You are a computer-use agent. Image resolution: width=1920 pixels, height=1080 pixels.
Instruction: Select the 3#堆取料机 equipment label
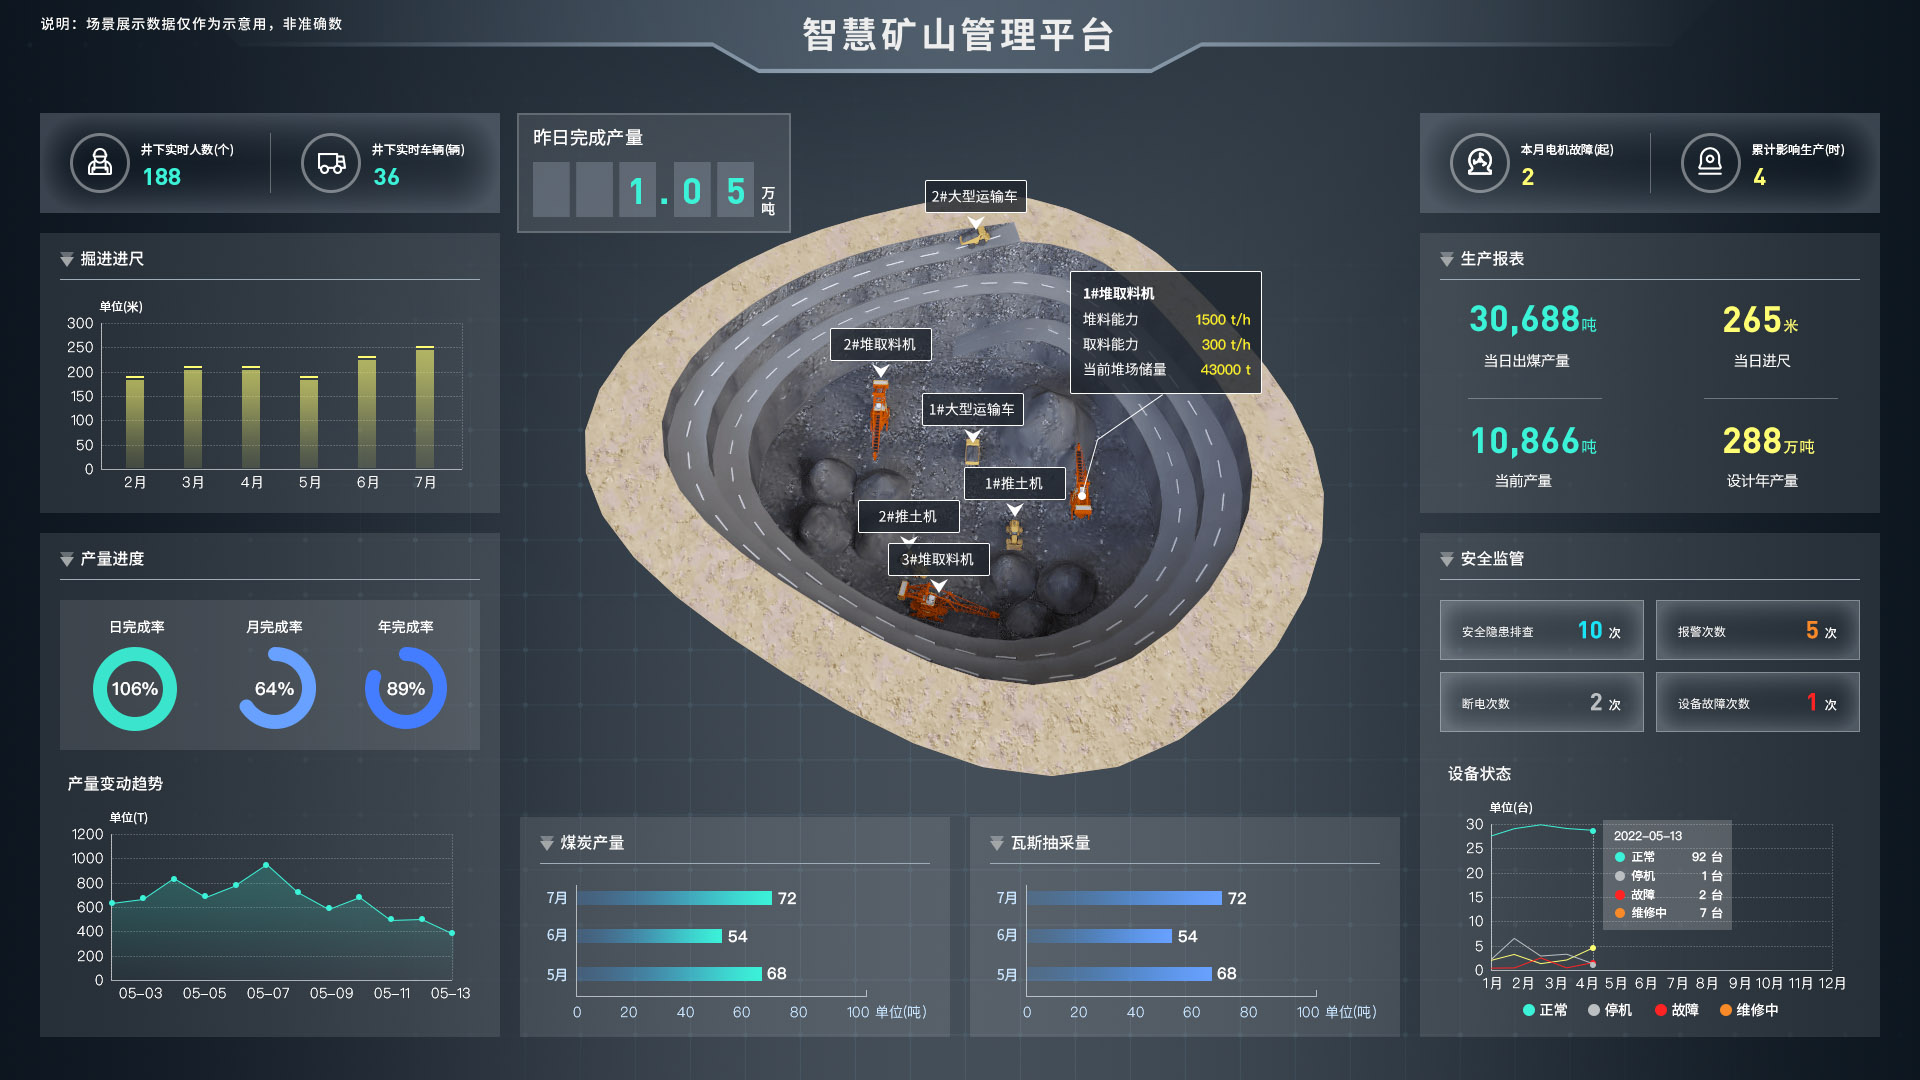pyautogui.click(x=938, y=560)
